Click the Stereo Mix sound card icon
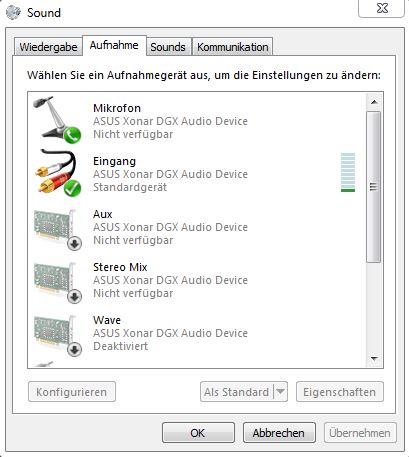This screenshot has width=409, height=457. coord(57,282)
